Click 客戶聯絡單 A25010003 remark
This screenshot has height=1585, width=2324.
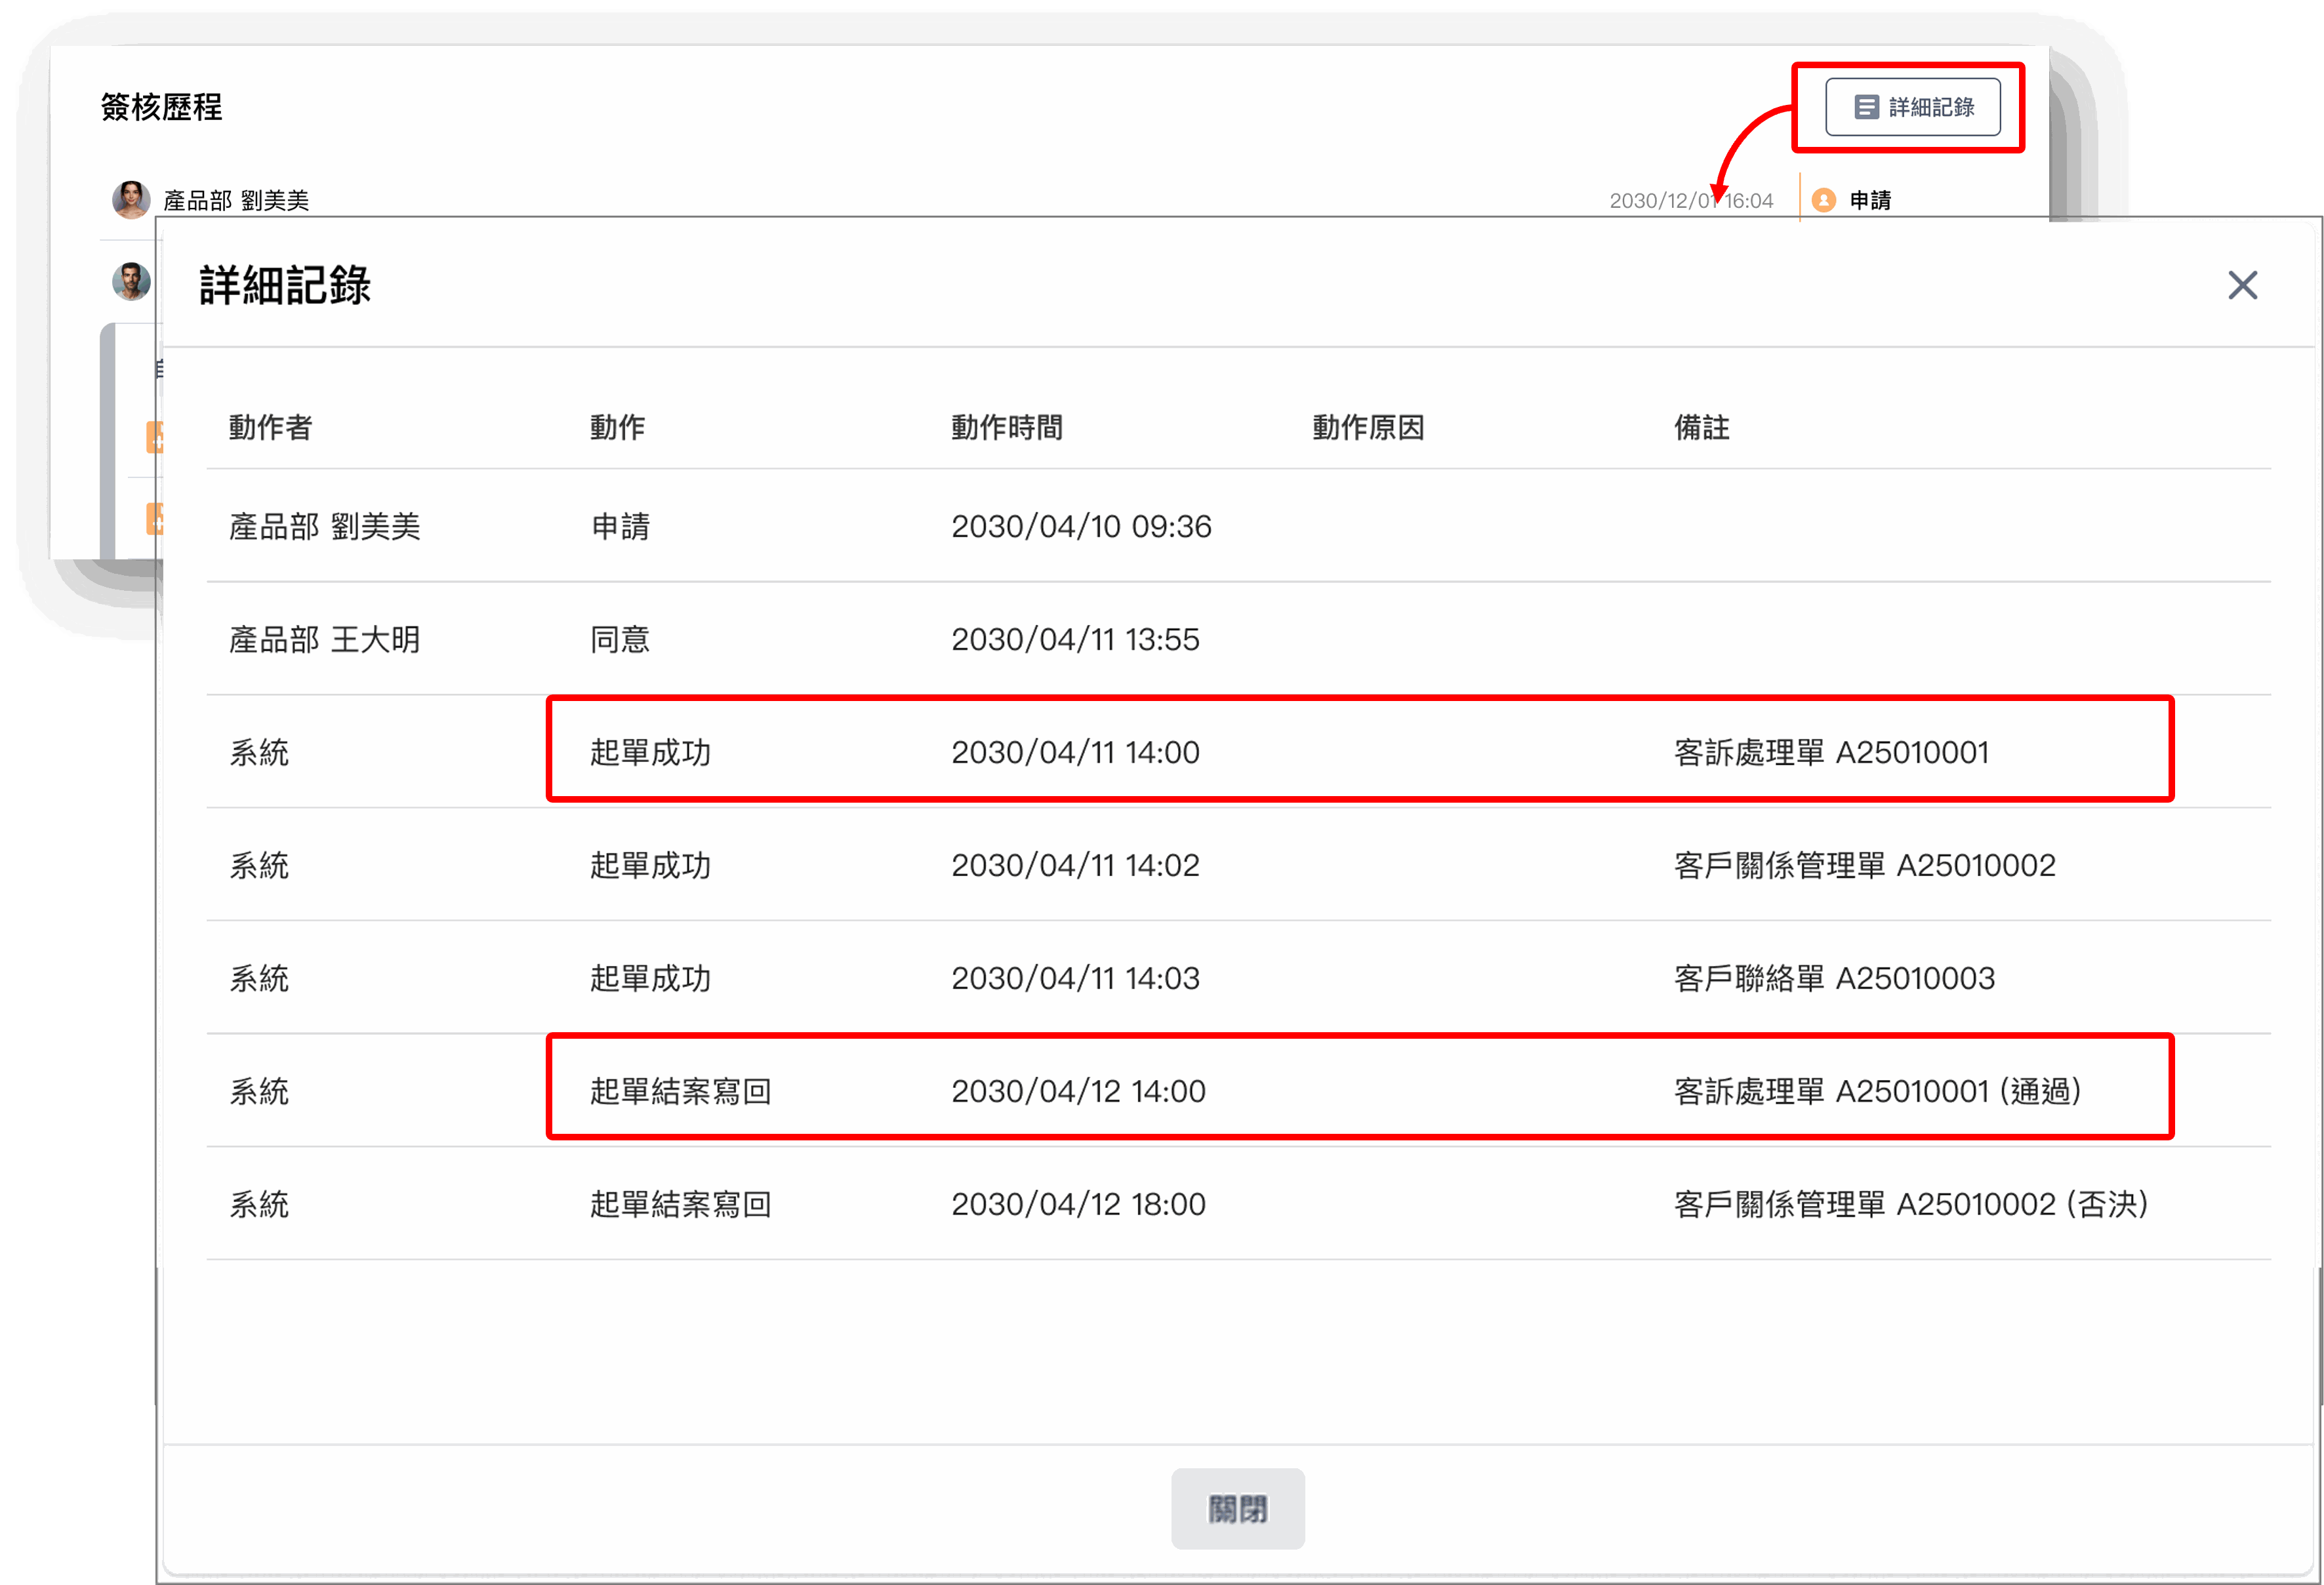point(1834,978)
